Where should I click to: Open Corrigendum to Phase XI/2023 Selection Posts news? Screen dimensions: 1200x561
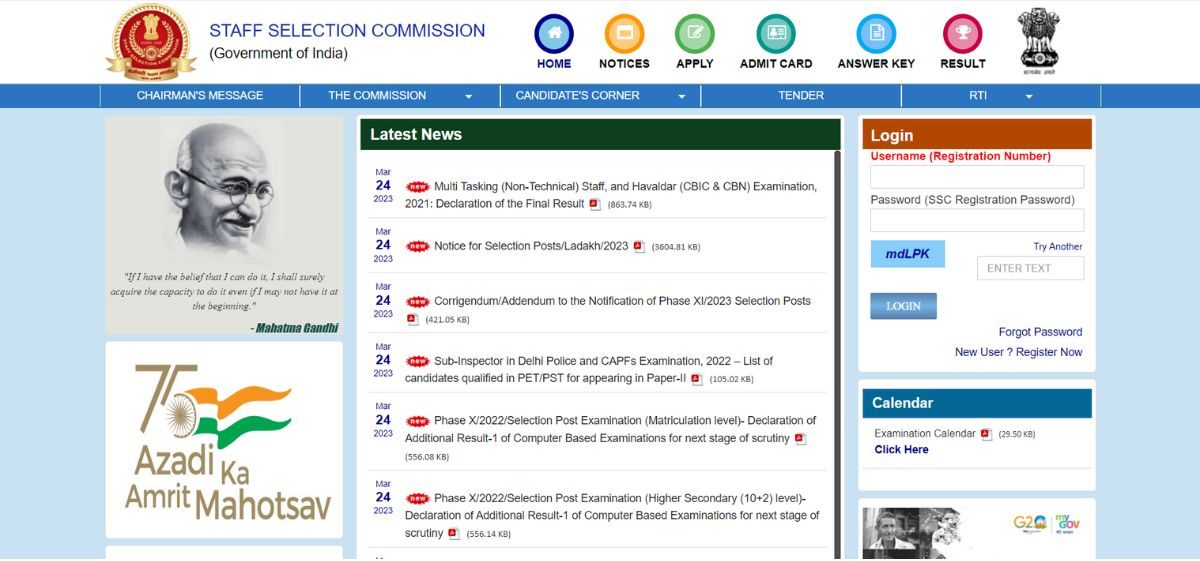point(622,301)
